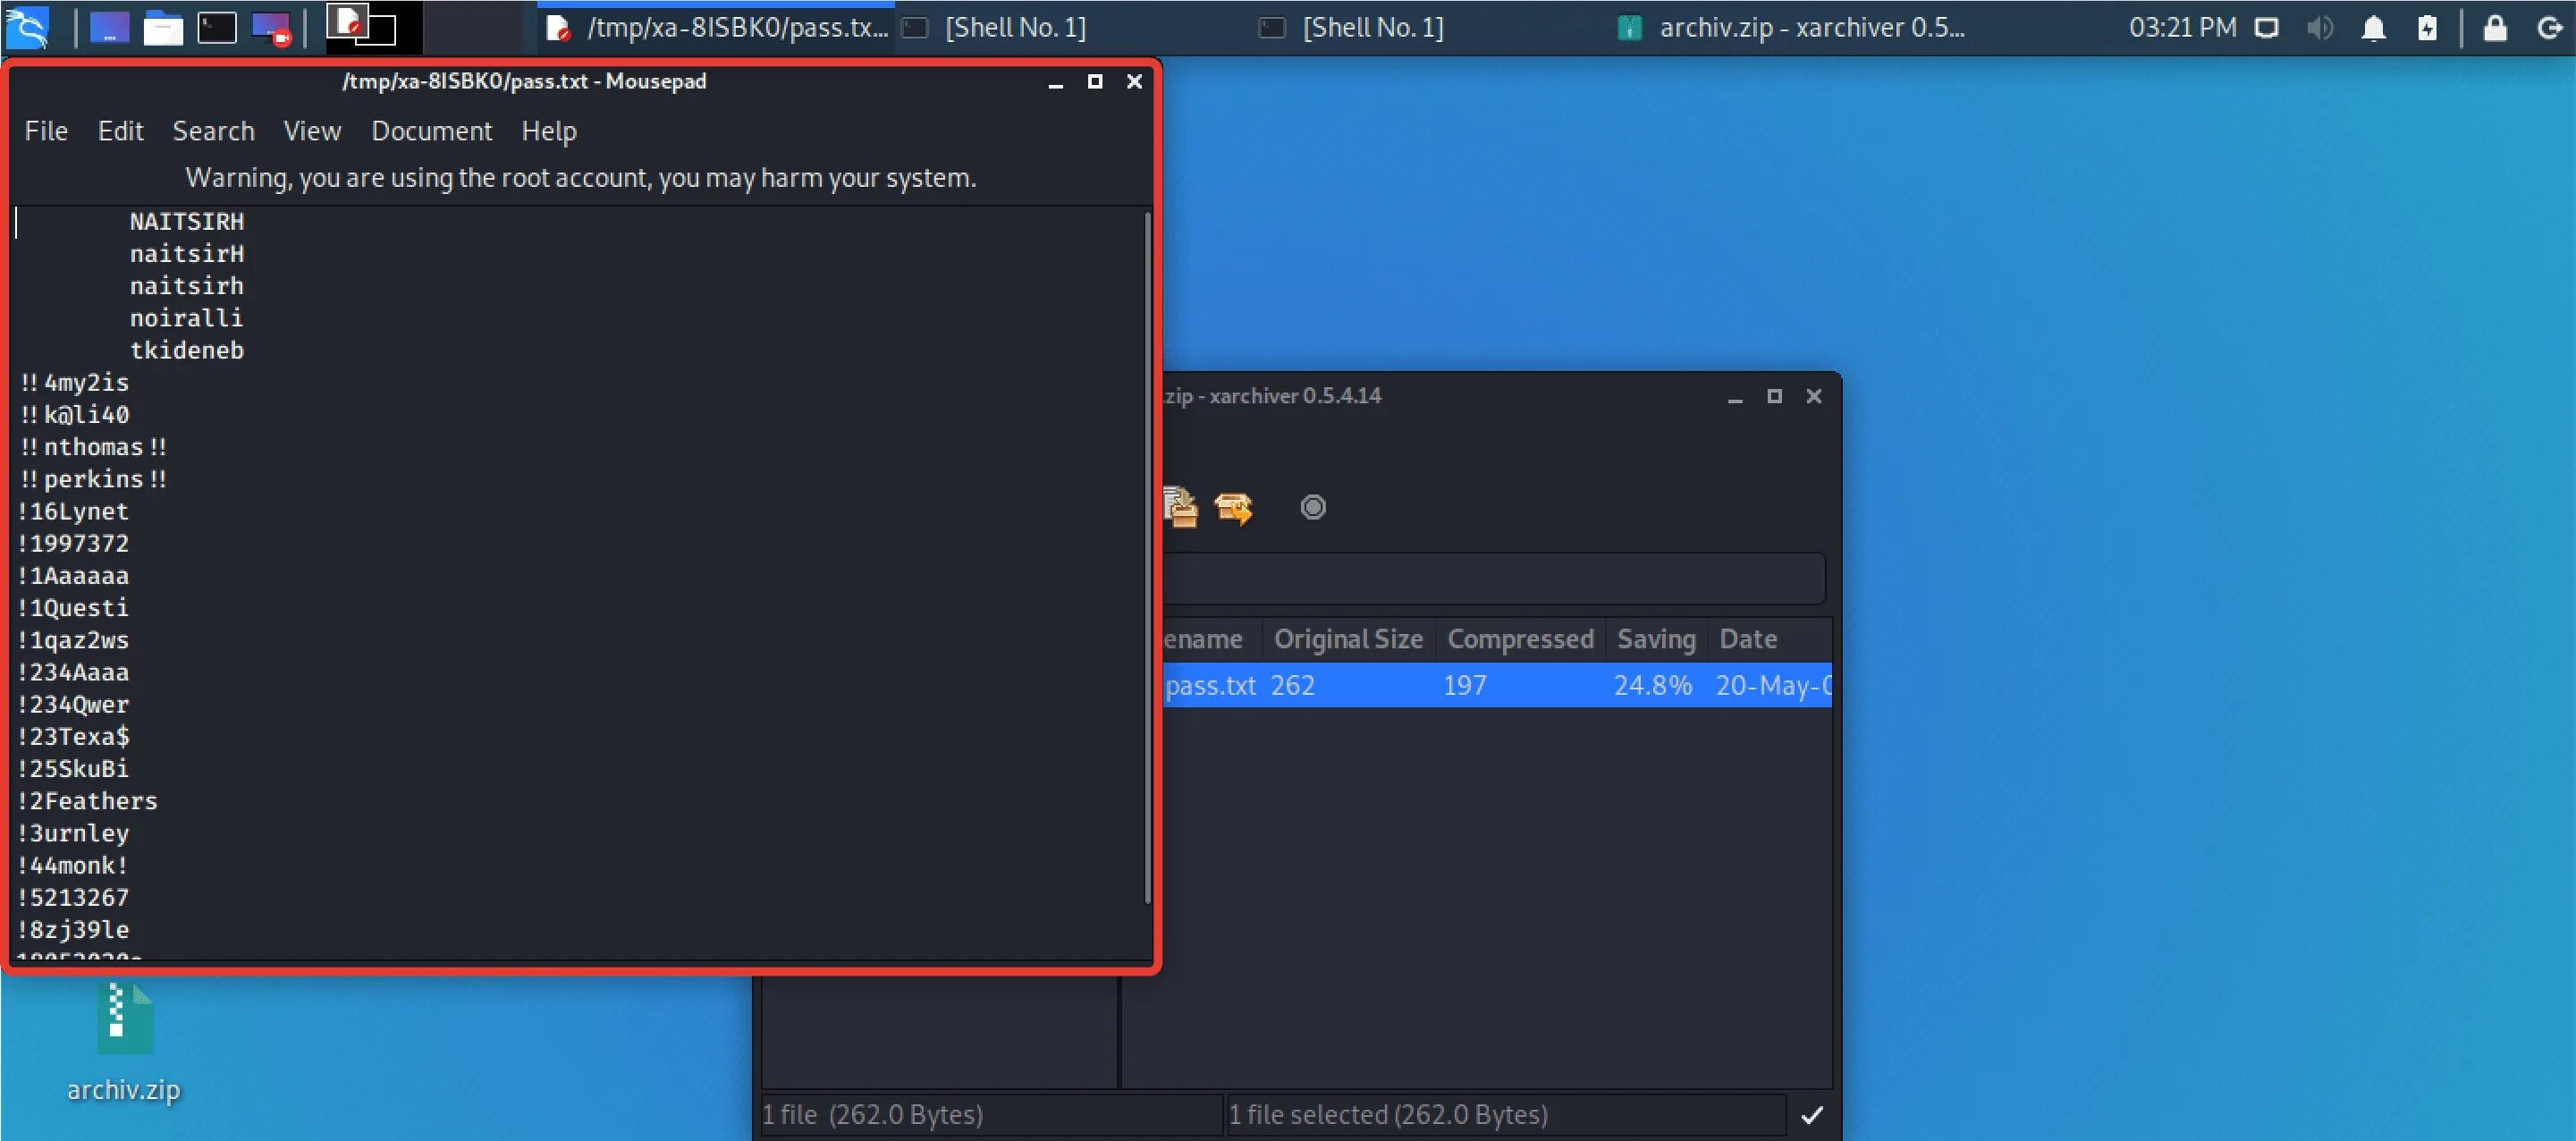Open notifications from the bell icon
This screenshot has width=2576, height=1141.
pyautogui.click(x=2372, y=27)
